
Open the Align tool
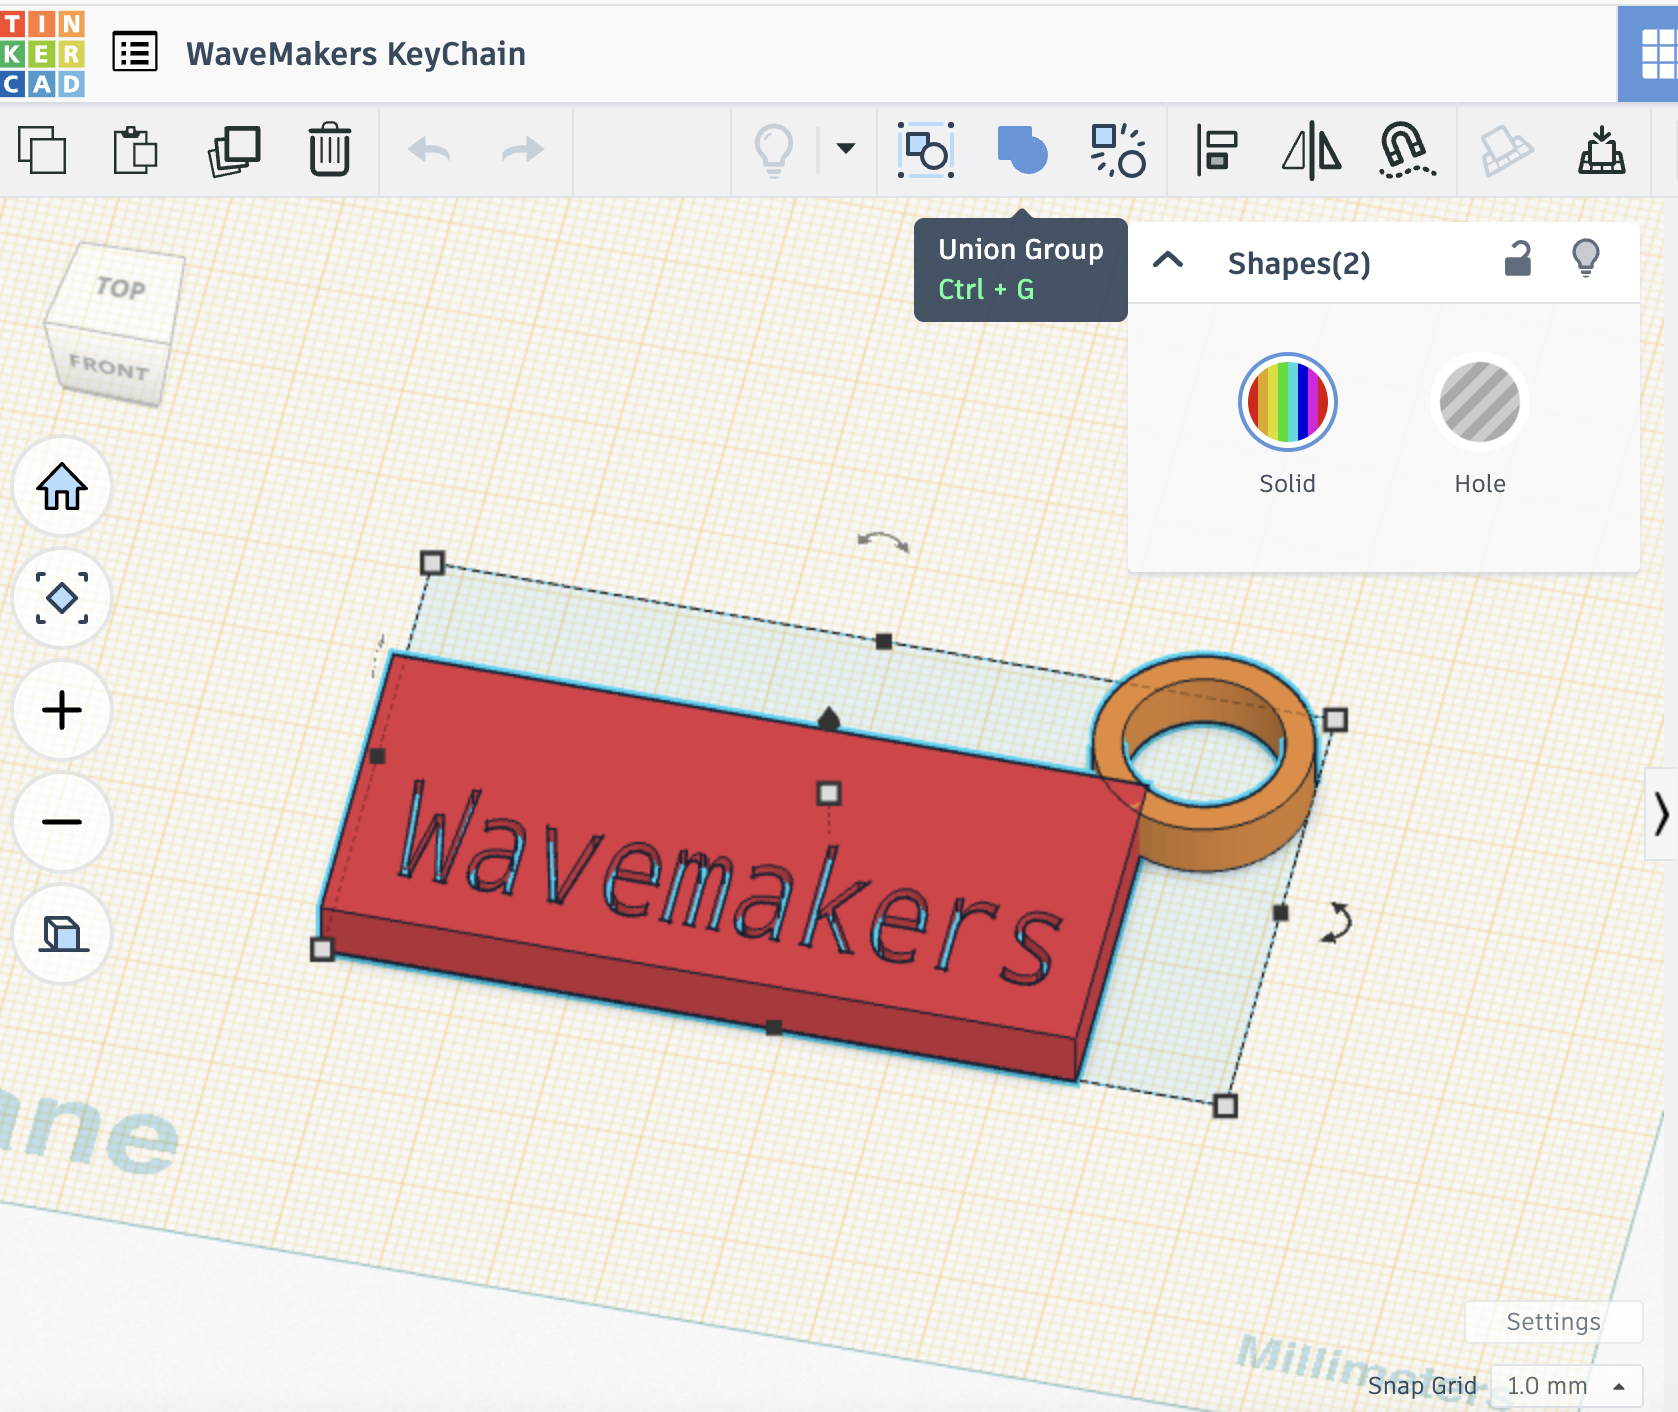tap(1214, 151)
